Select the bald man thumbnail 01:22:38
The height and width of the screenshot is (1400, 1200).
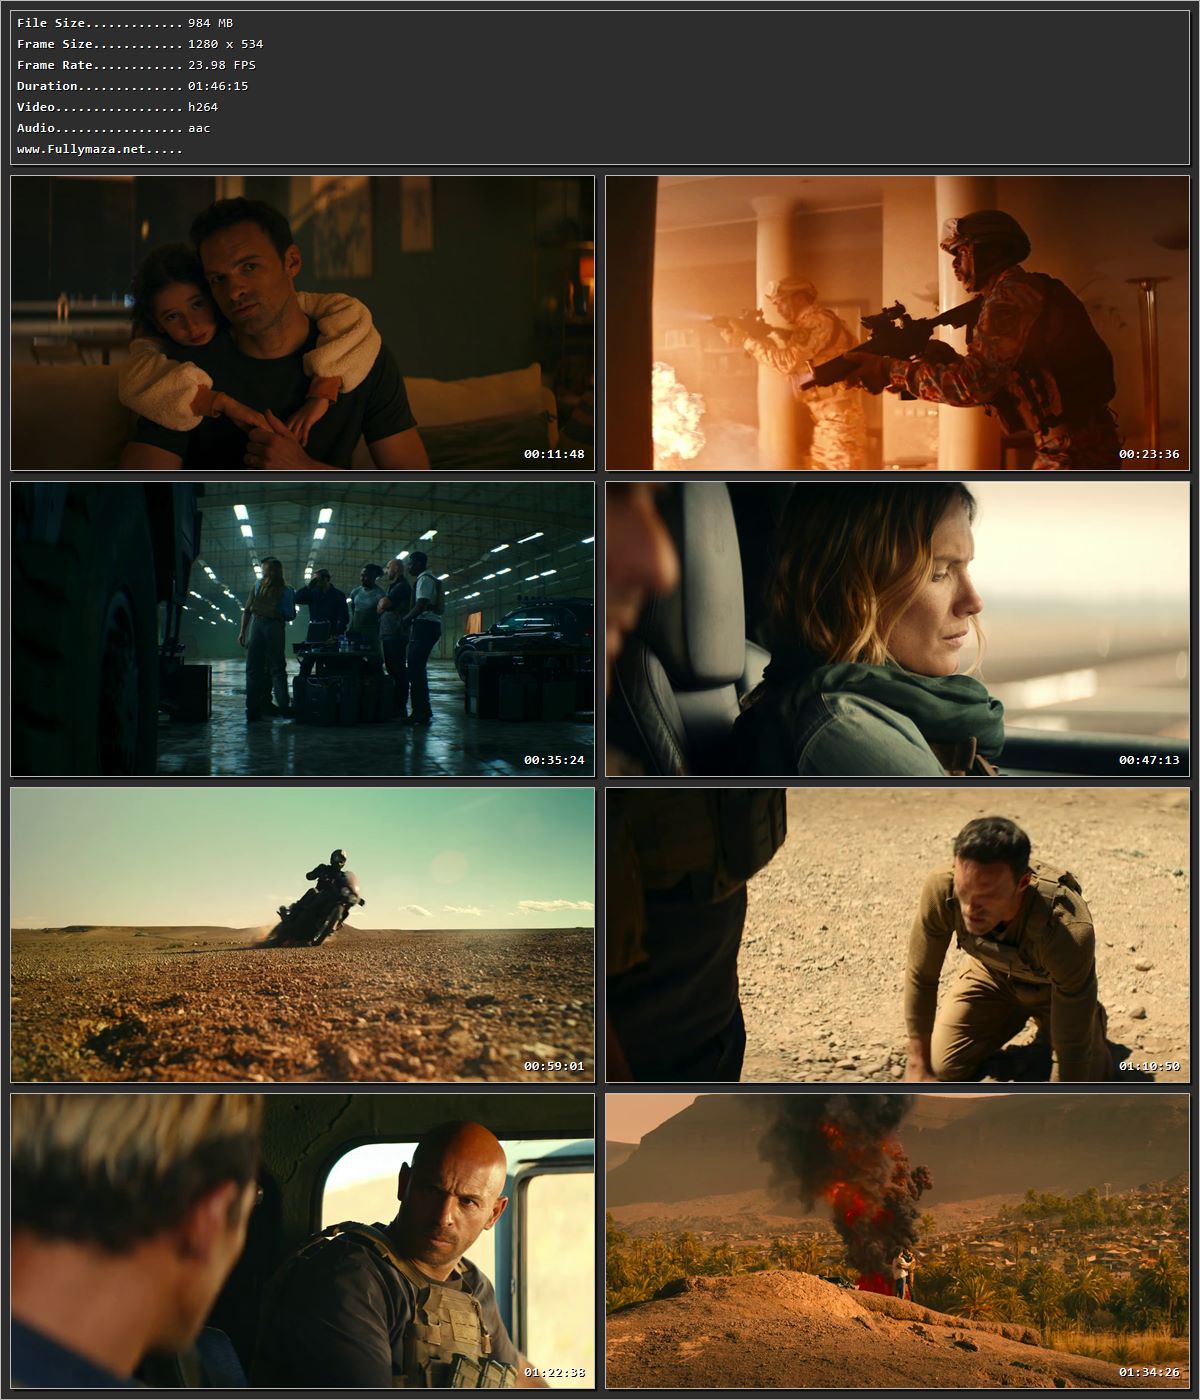pyautogui.click(x=302, y=1241)
